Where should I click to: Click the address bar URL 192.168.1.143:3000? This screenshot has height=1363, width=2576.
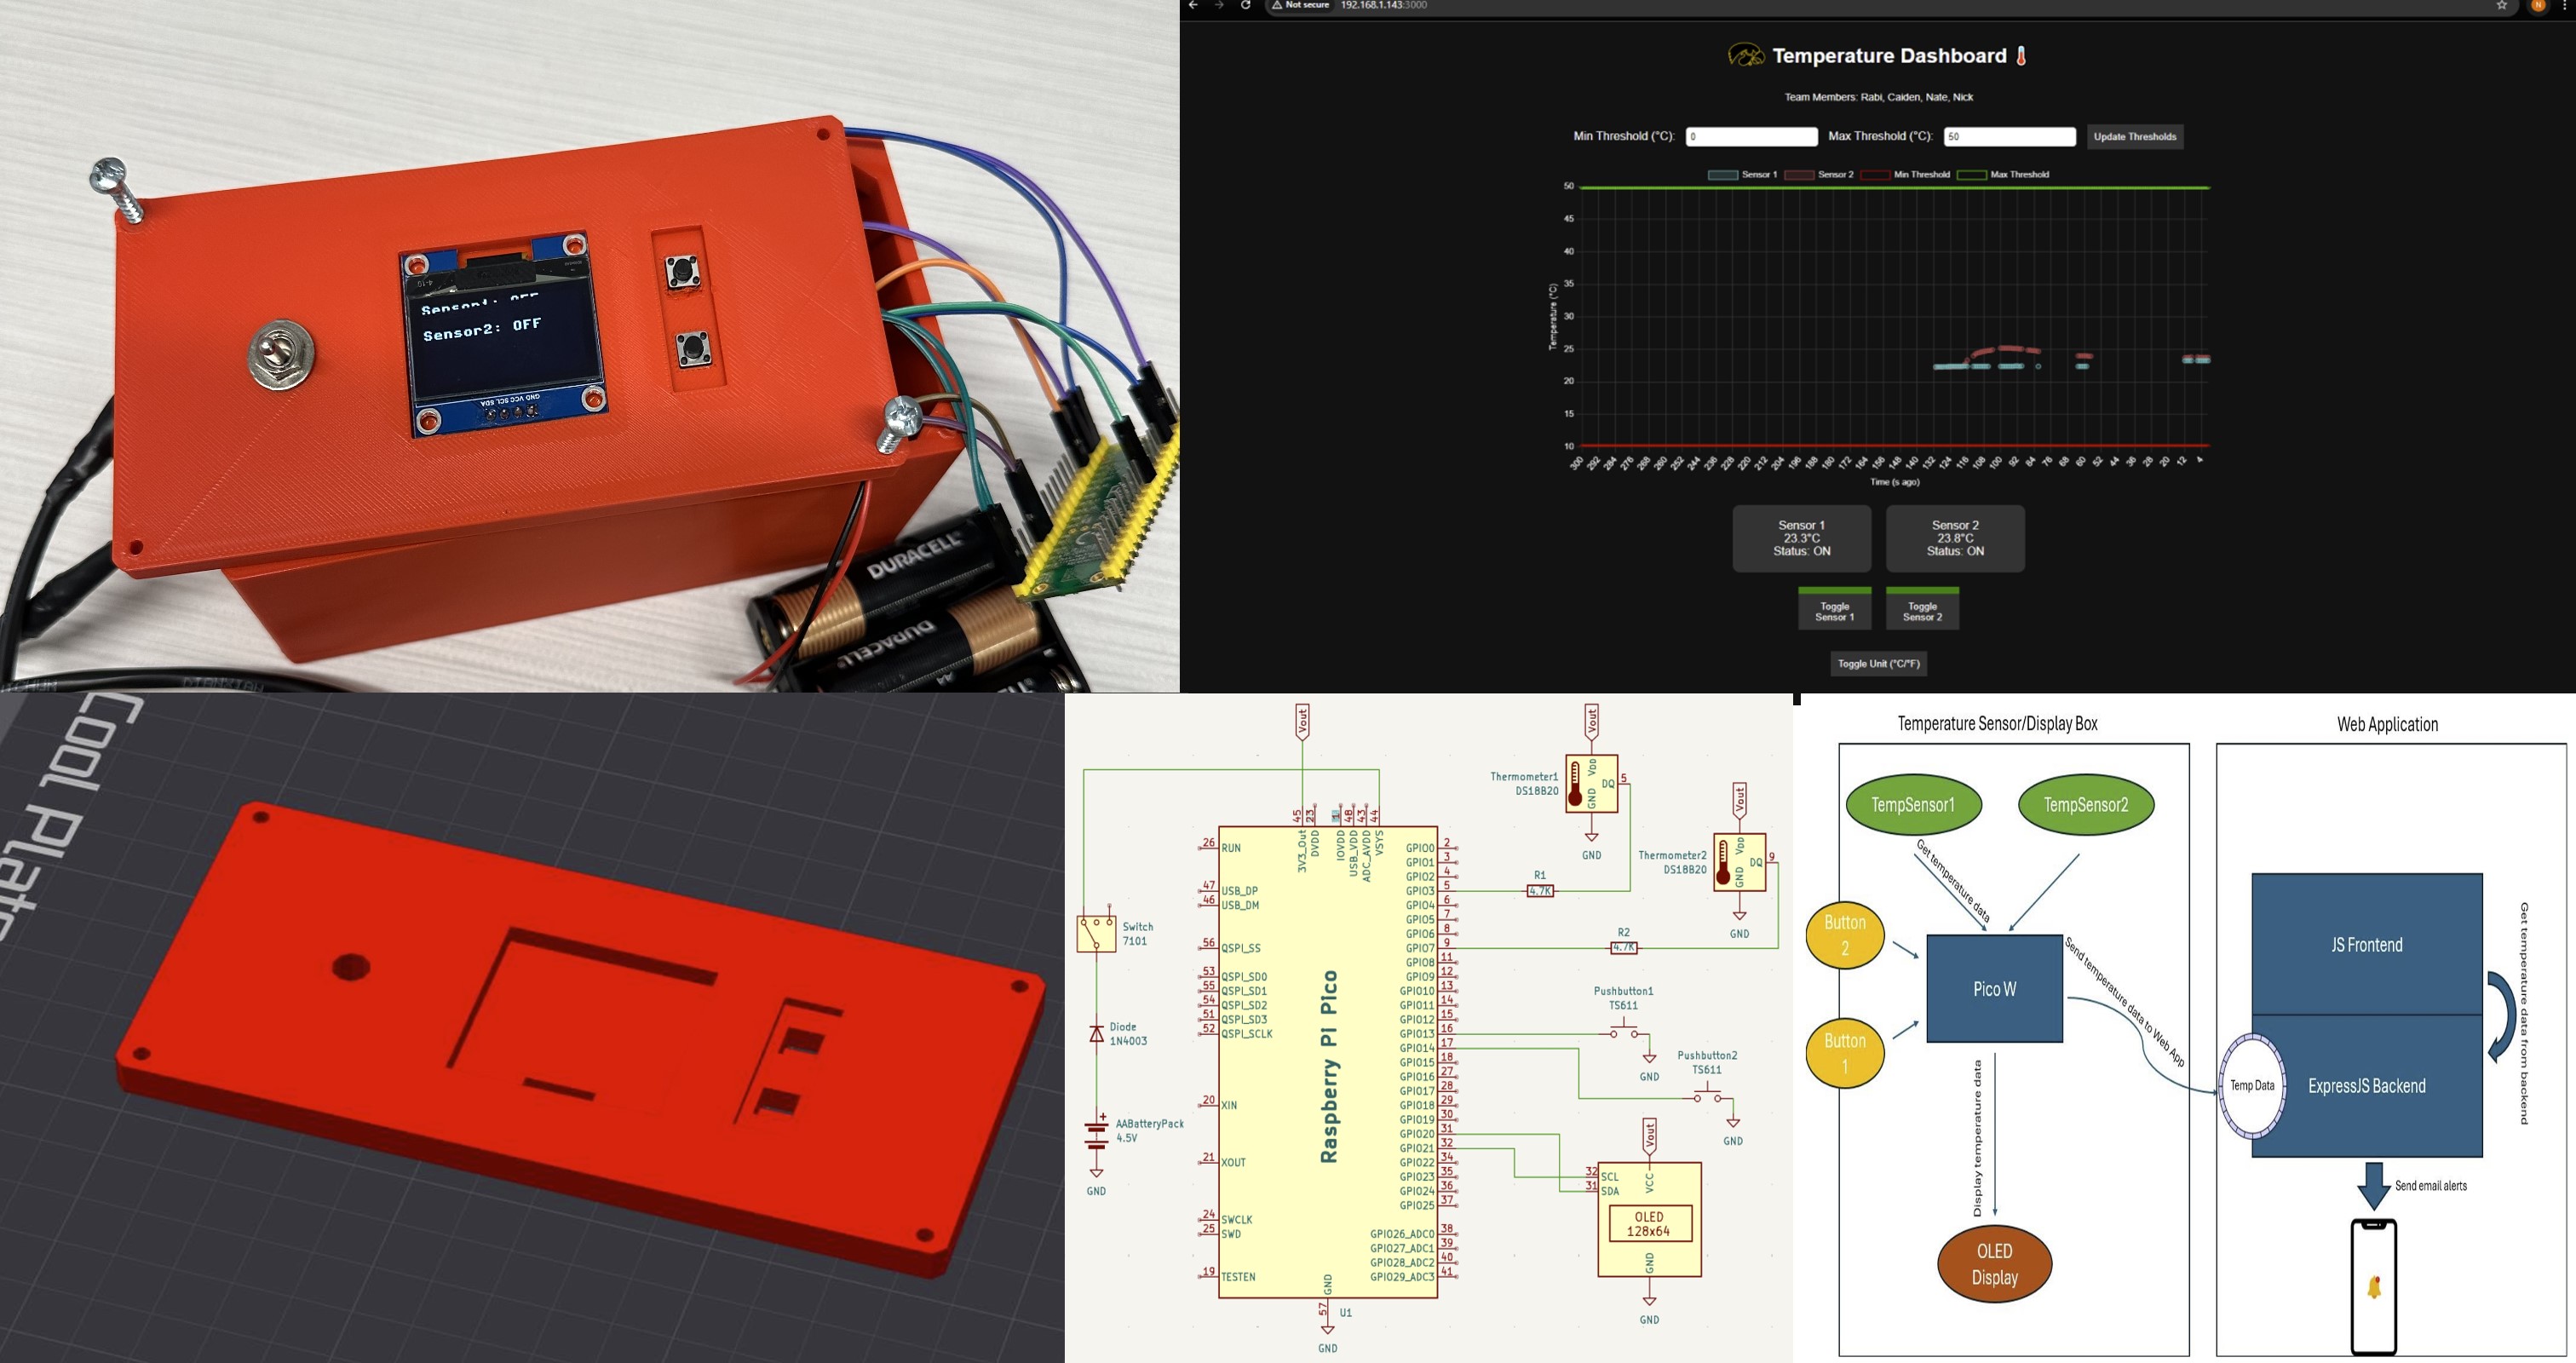click(1383, 5)
